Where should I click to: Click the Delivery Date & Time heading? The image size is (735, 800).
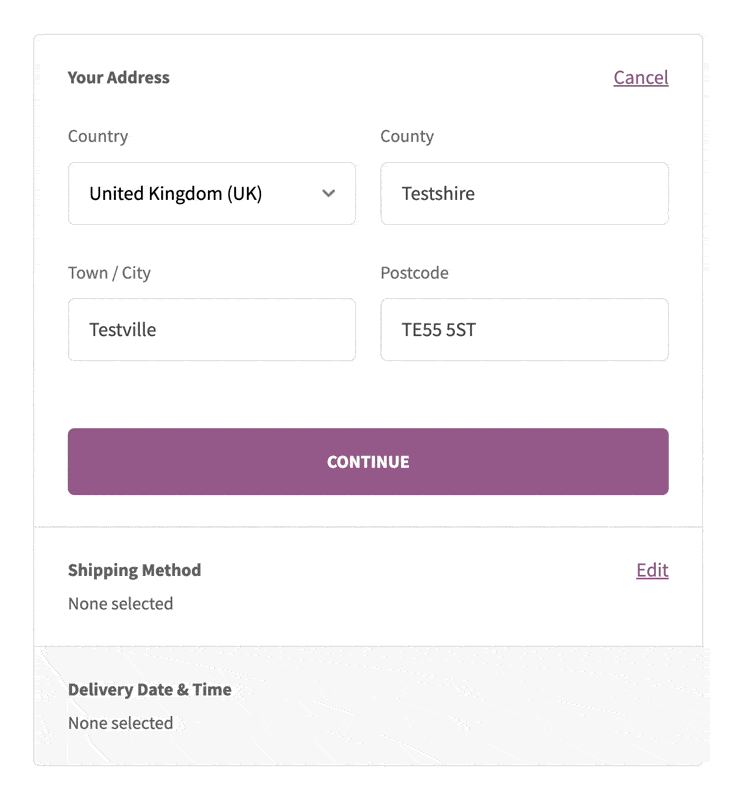149,690
